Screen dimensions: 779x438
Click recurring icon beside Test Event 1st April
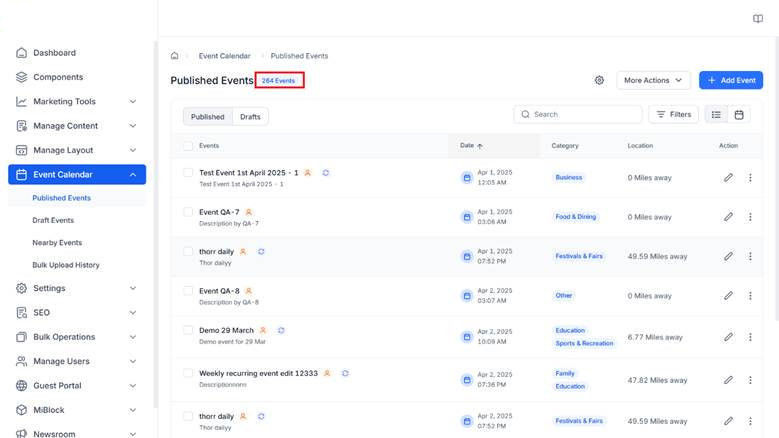[325, 173]
